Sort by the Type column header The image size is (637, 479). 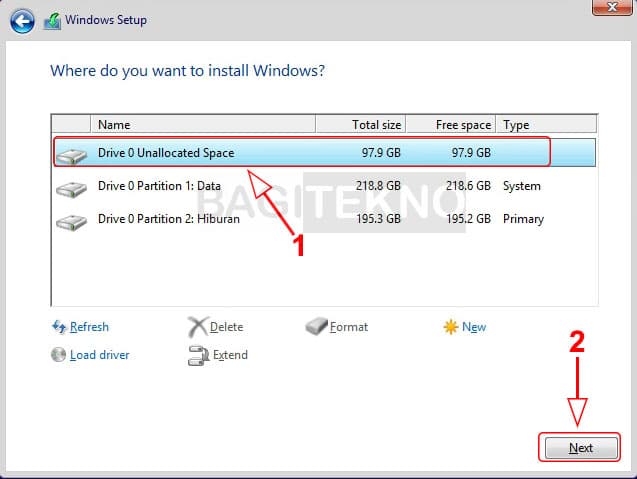pyautogui.click(x=546, y=124)
